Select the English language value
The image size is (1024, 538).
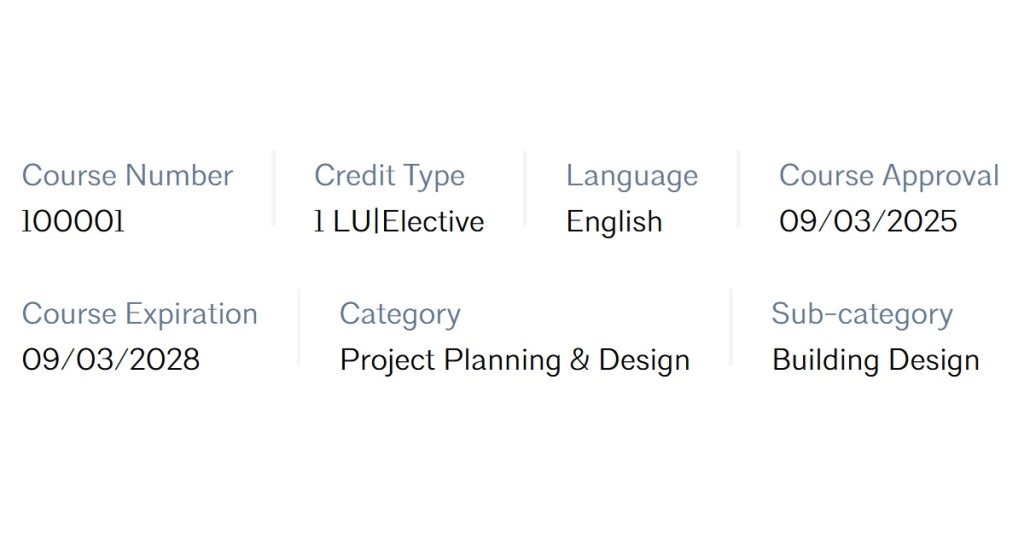(614, 222)
